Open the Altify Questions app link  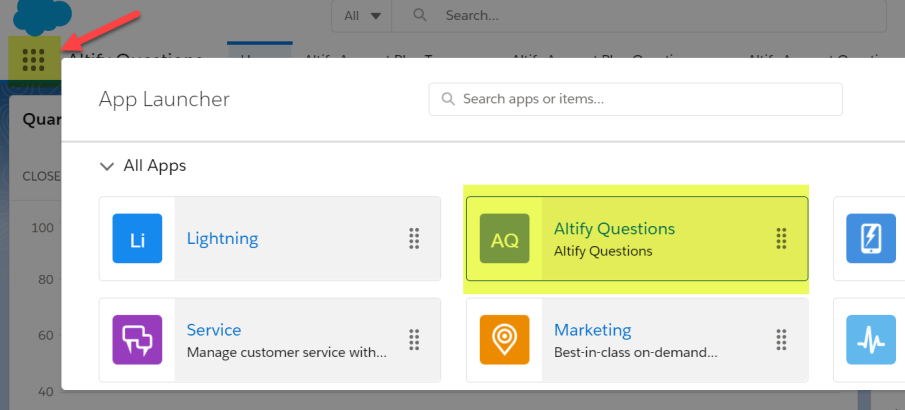[614, 229]
